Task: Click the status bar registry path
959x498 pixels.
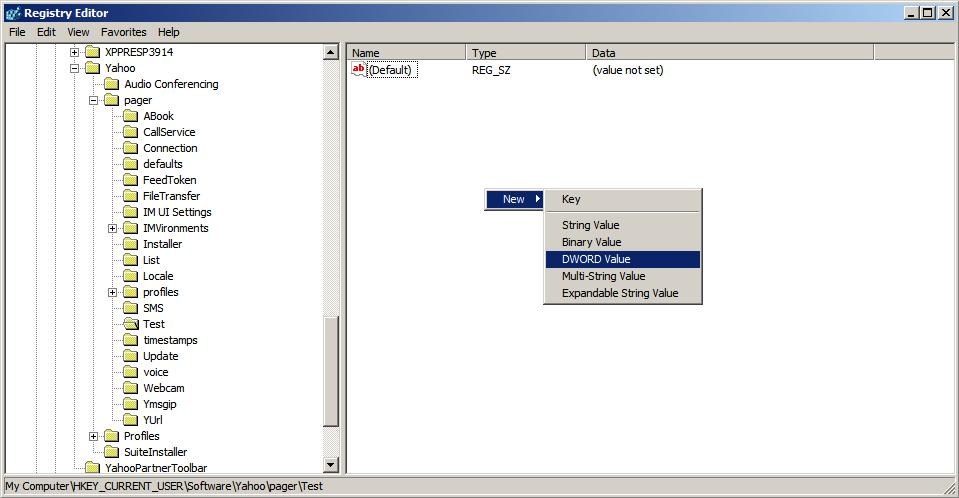Action: (164, 486)
